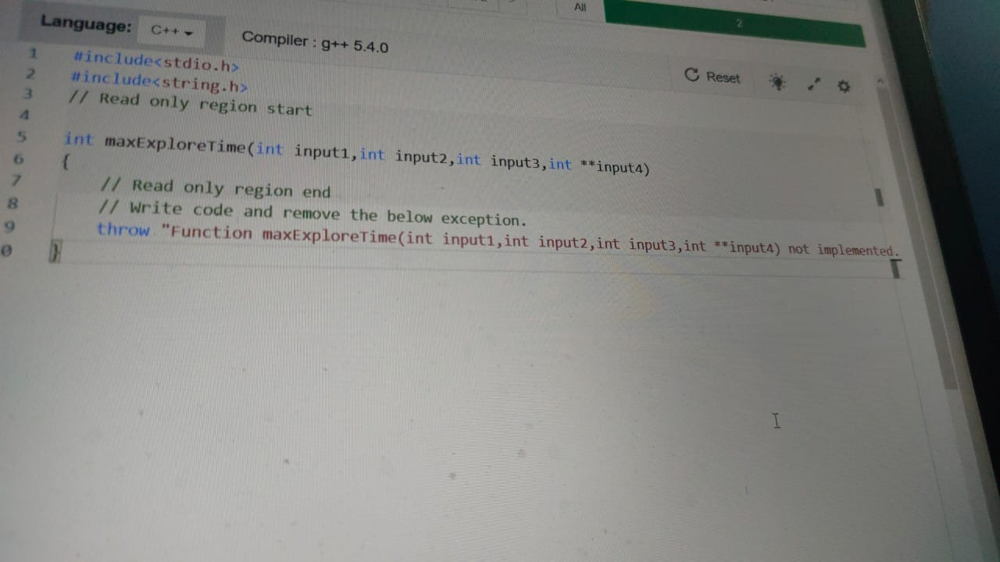Toggle the editor brightness theme icon
The width and height of the screenshot is (1000, 562).
pos(777,82)
